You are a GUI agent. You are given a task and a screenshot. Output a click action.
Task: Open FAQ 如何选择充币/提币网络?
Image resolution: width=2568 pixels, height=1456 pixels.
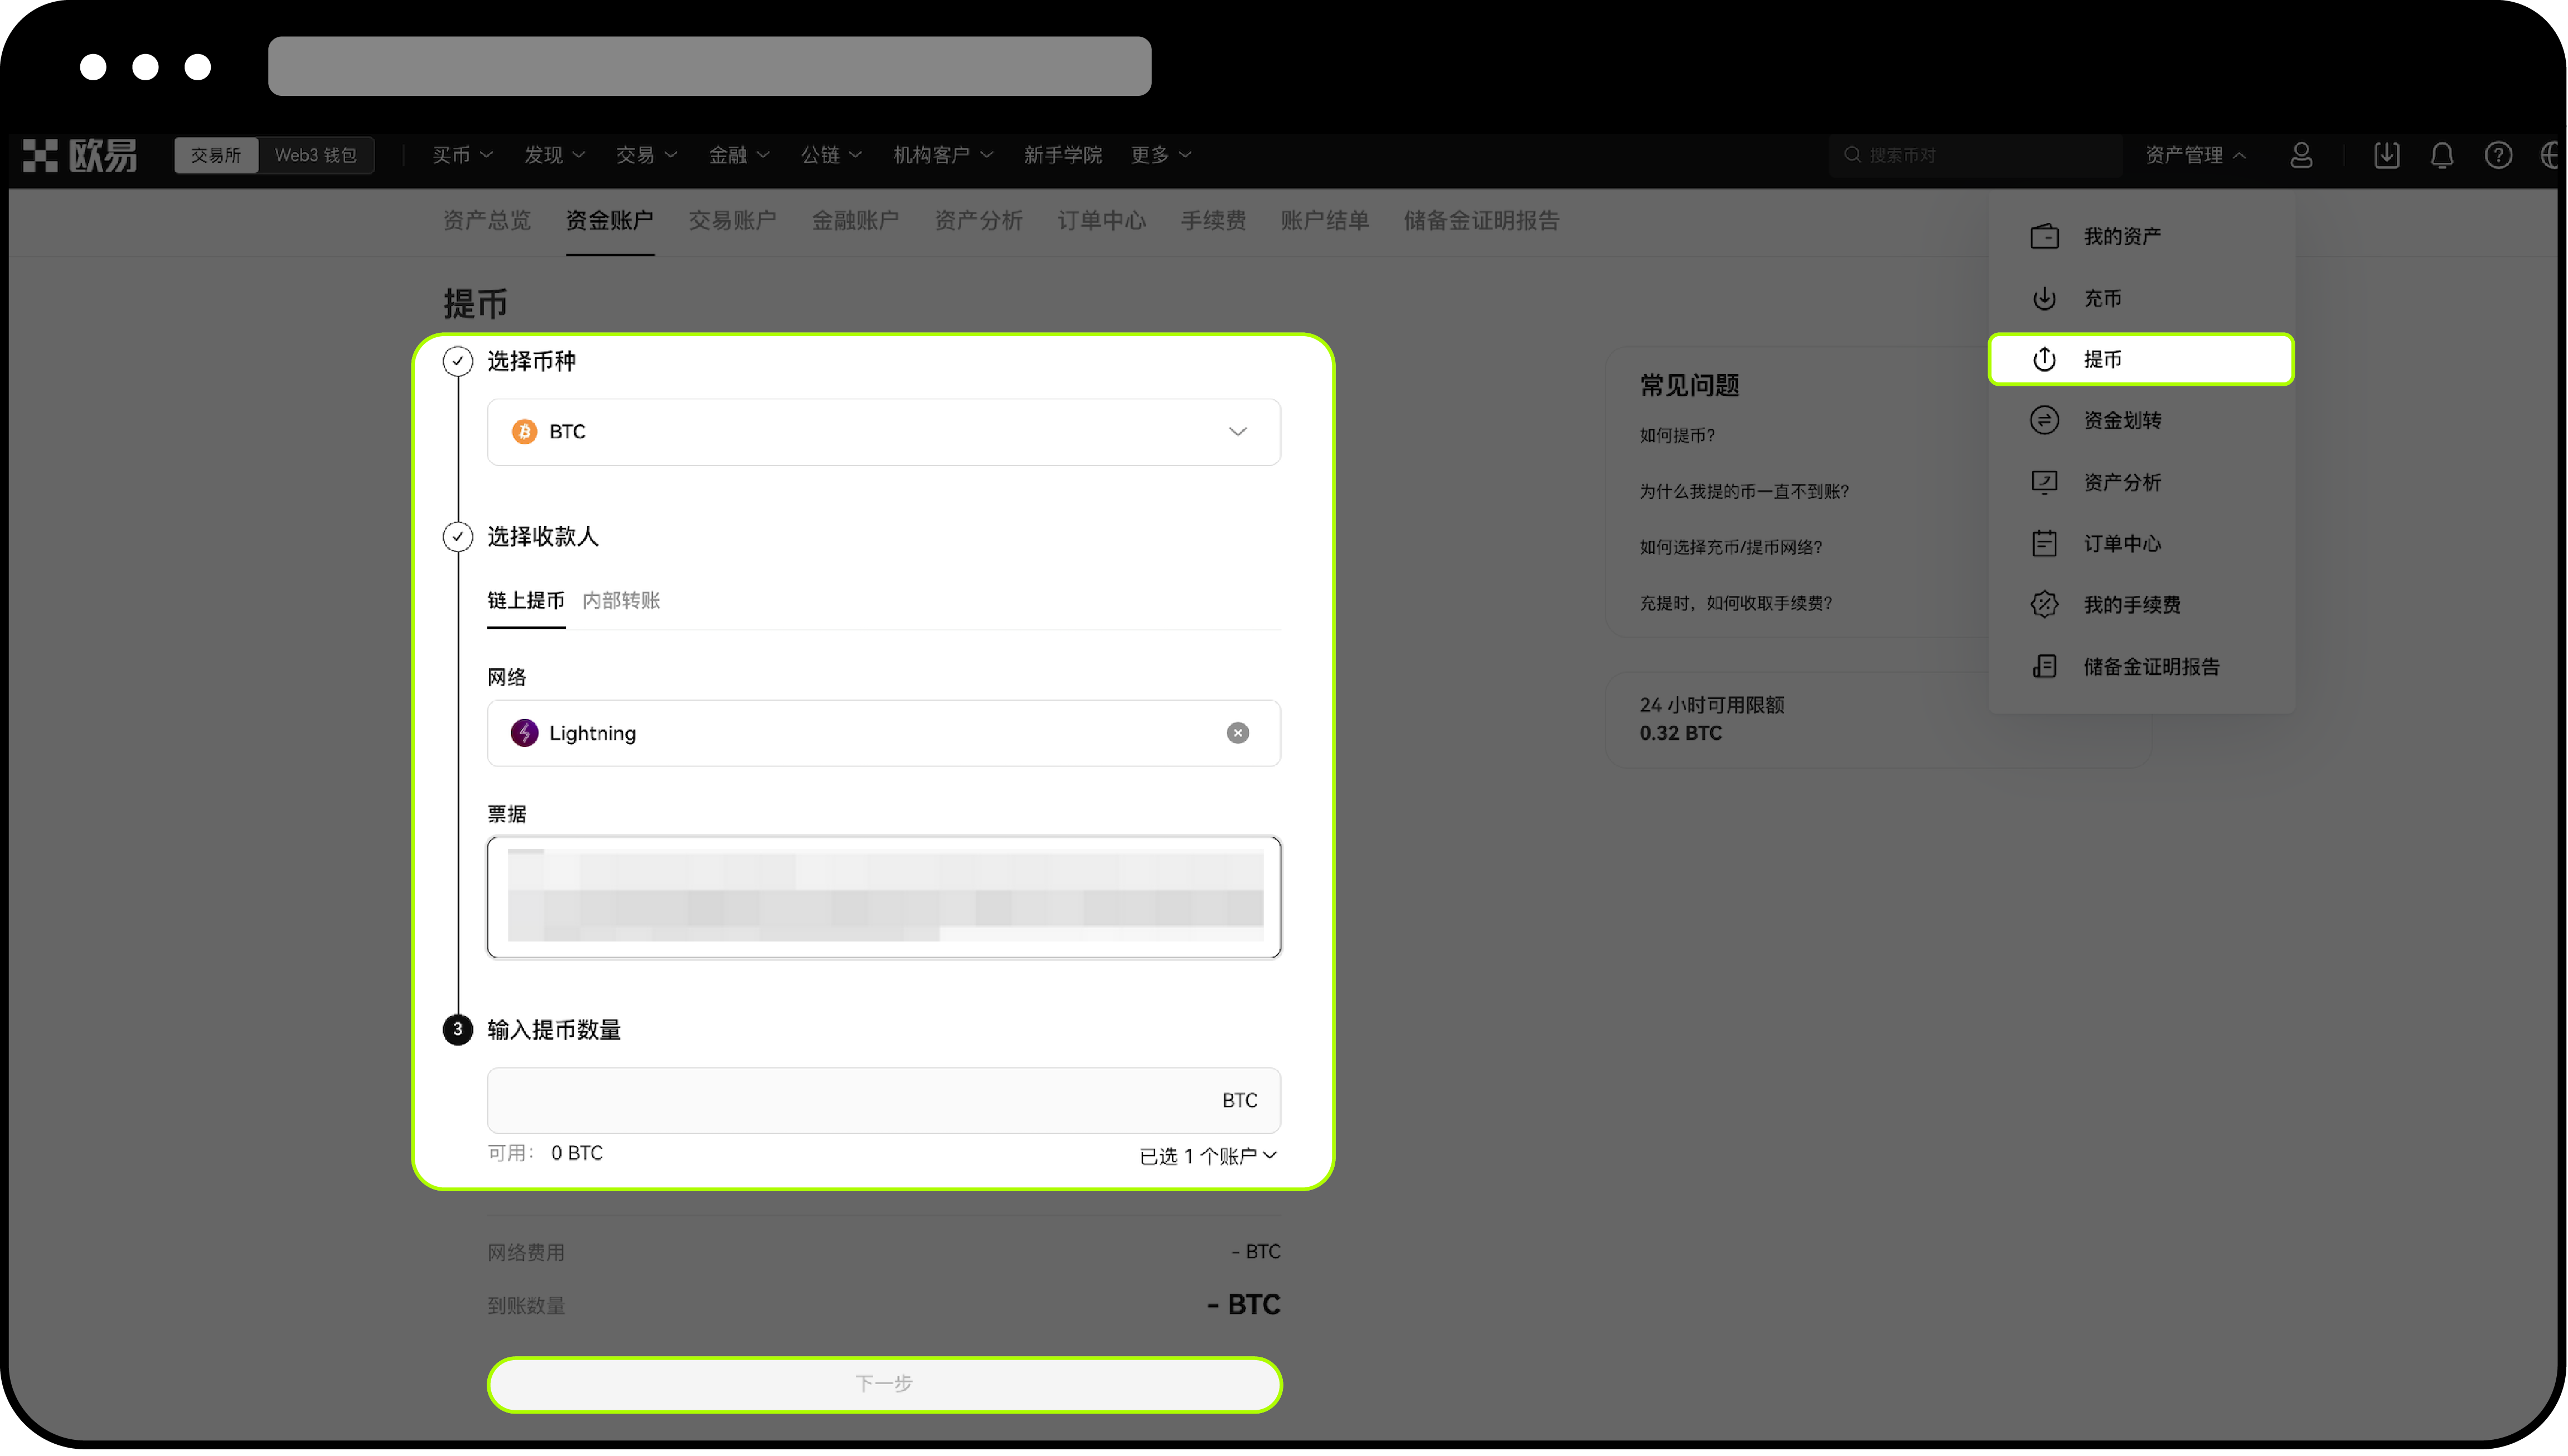(x=1731, y=547)
